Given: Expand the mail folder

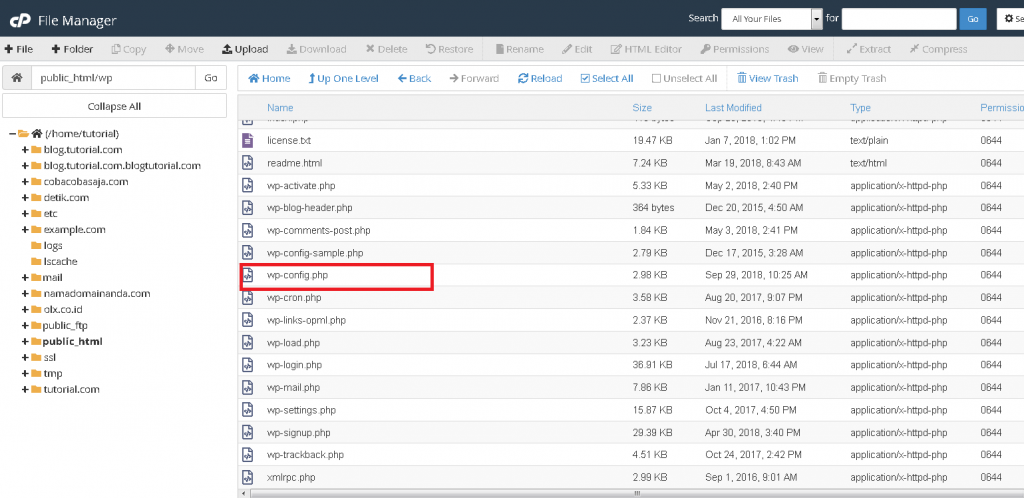Looking at the screenshot, I should (25, 277).
